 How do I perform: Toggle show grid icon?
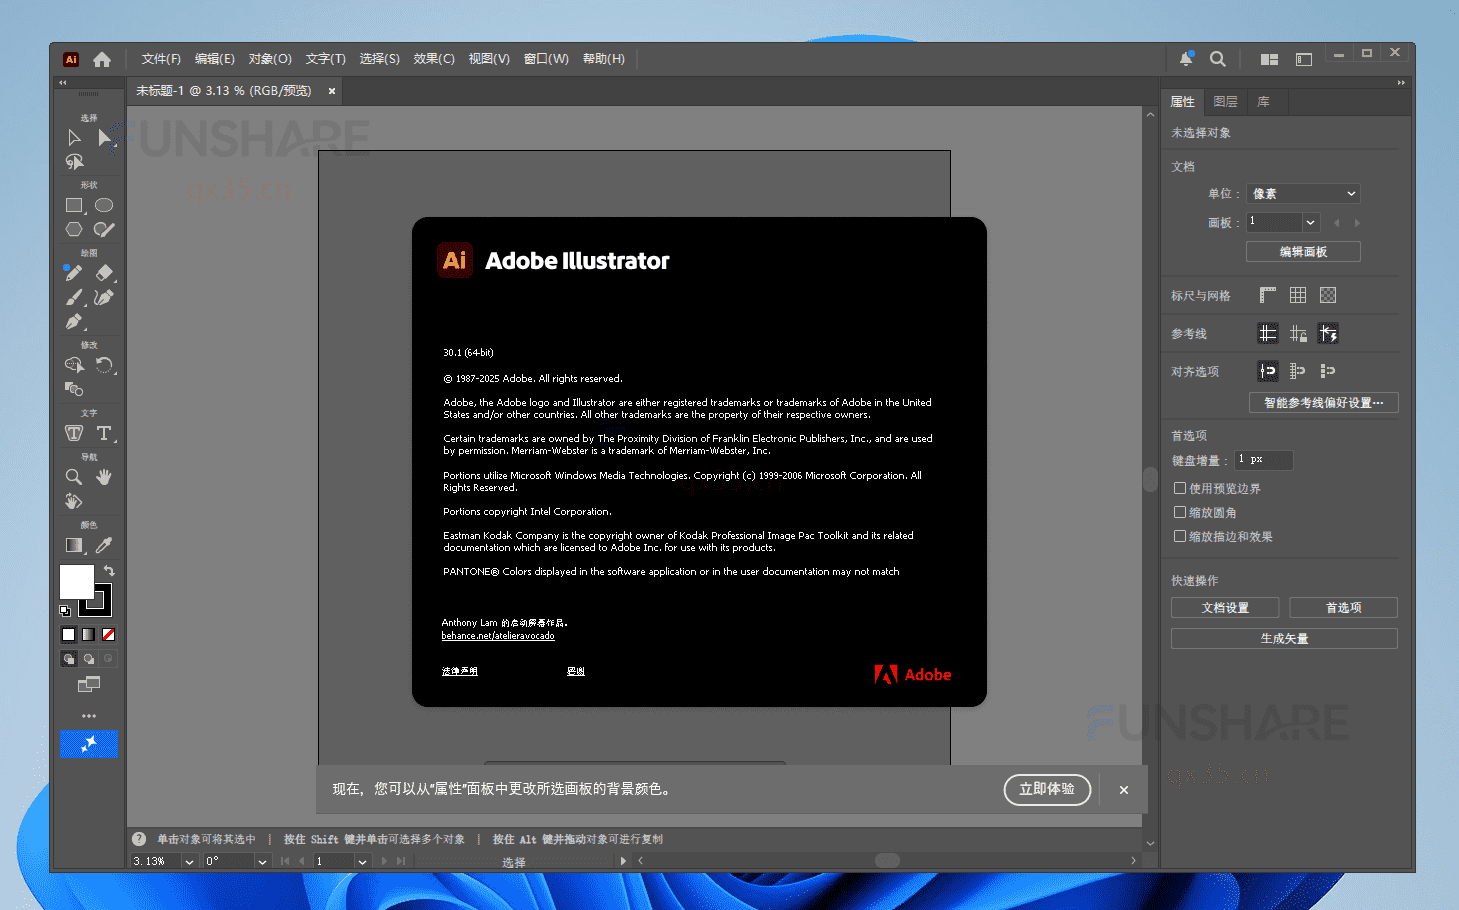[x=1298, y=295]
